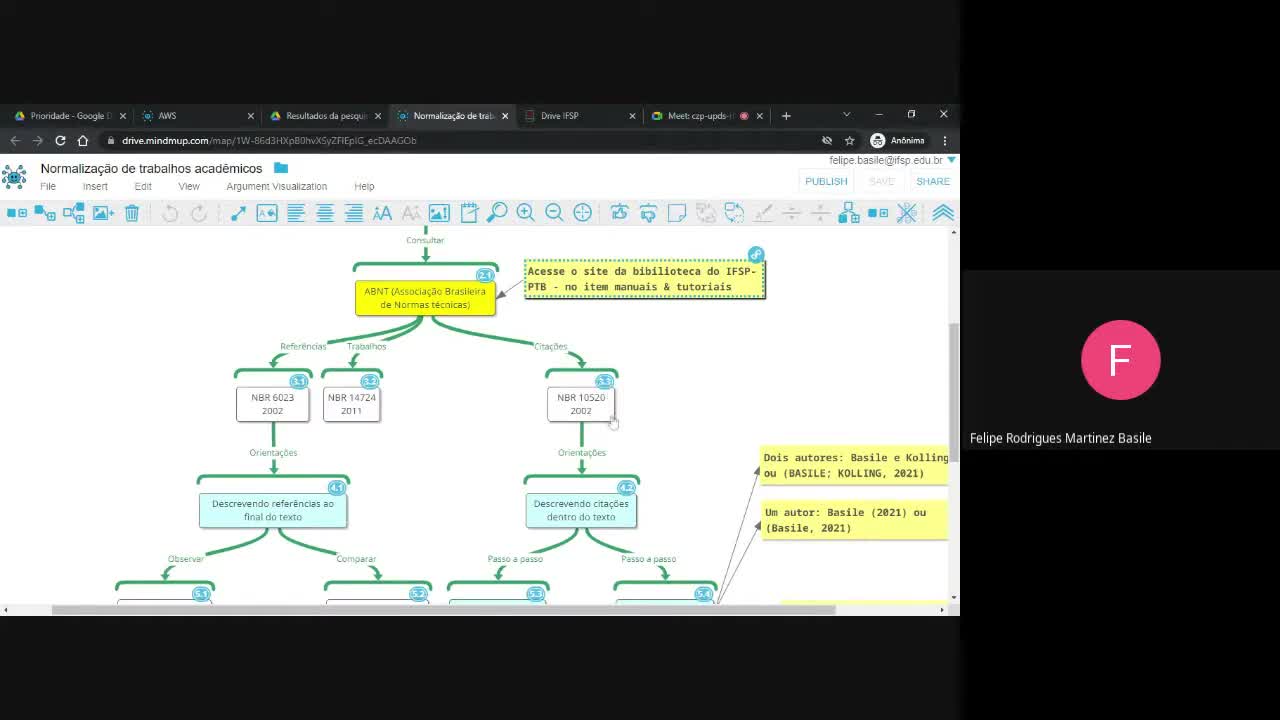Click the browser home button
Image resolution: width=1280 pixels, height=720 pixels.
point(83,141)
